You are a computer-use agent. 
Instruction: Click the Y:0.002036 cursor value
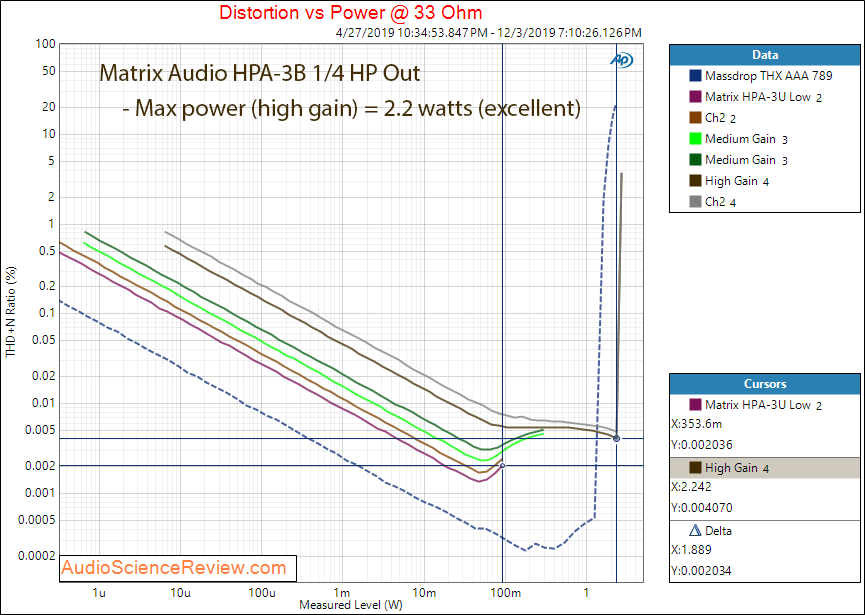click(702, 445)
